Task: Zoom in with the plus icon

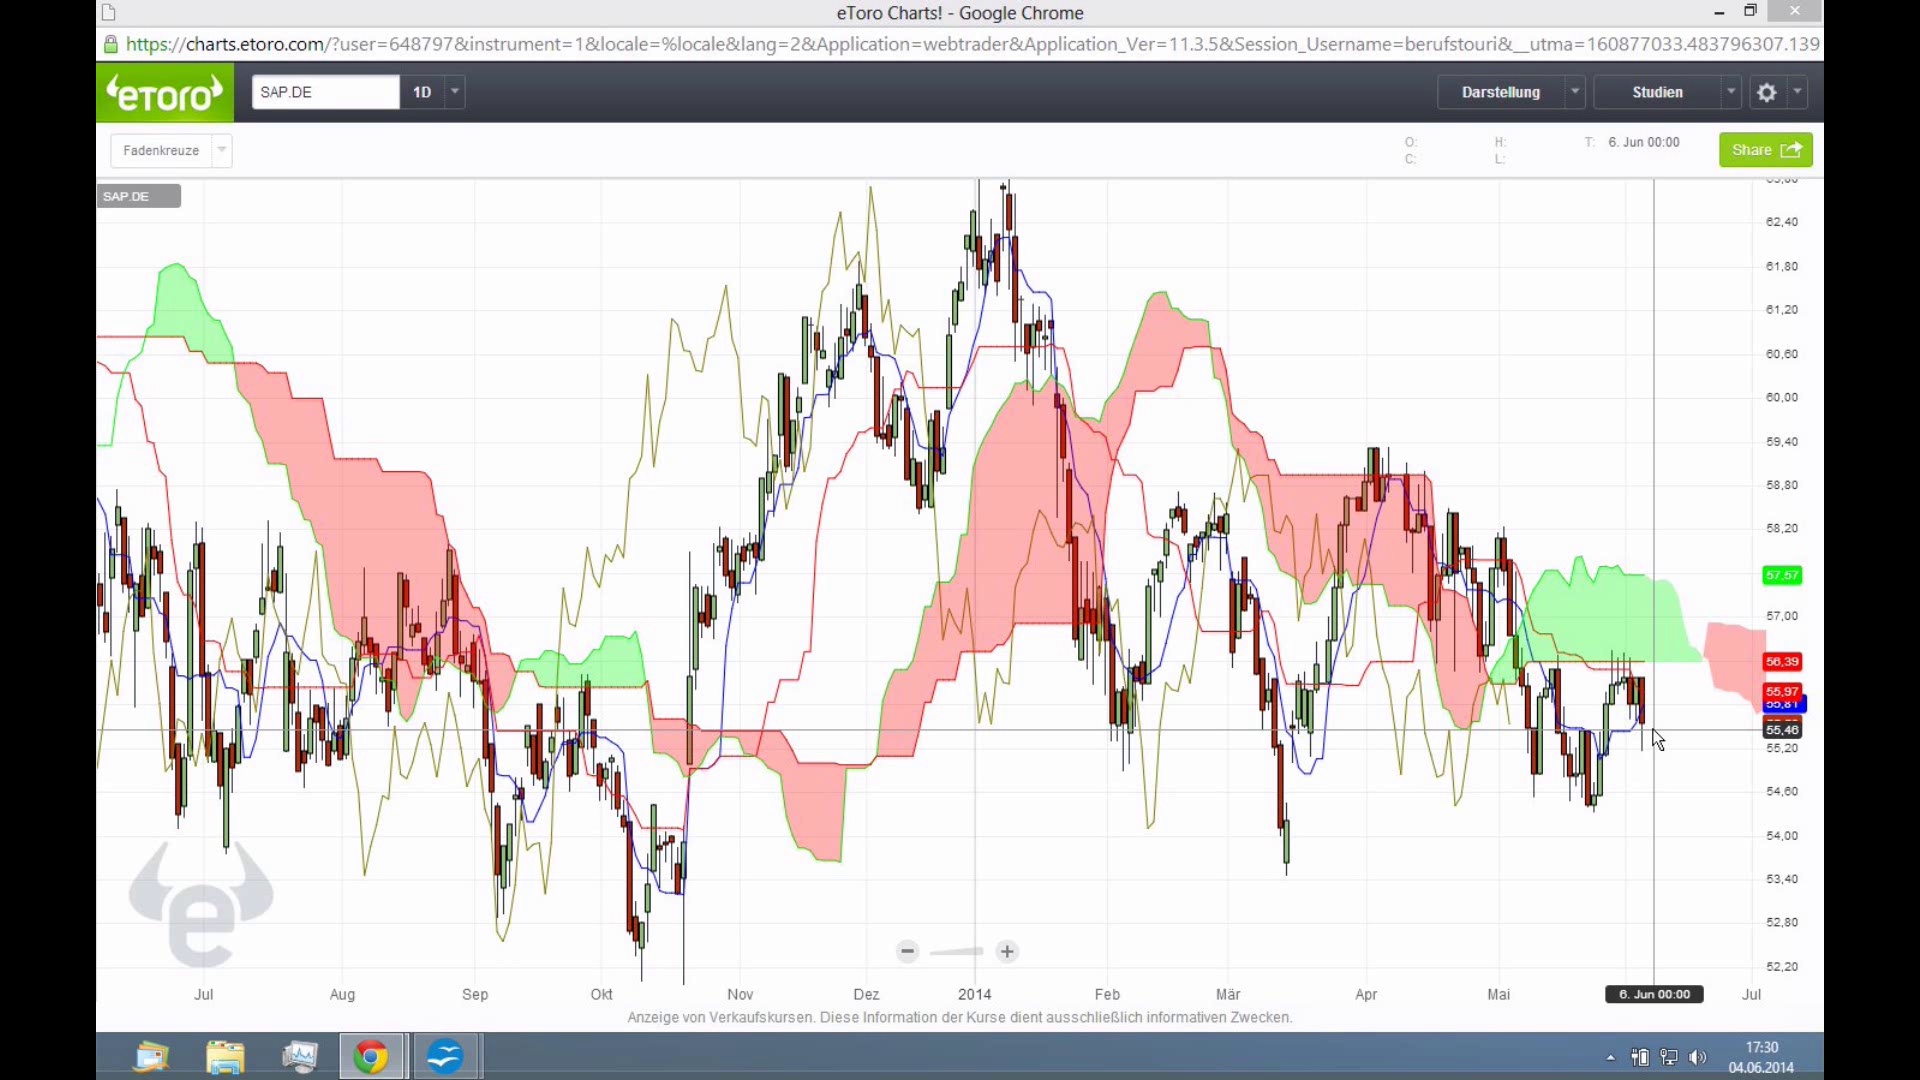Action: (x=1007, y=951)
